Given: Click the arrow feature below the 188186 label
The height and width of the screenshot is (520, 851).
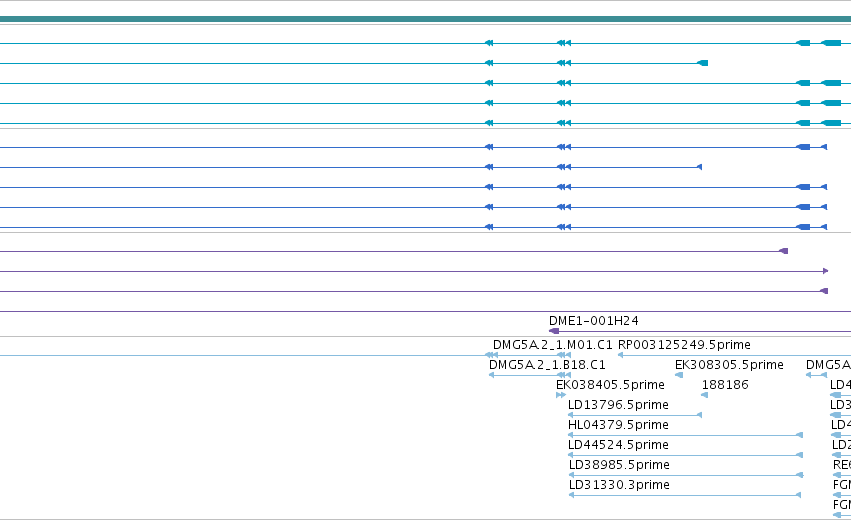Looking at the screenshot, I should pos(704,395).
